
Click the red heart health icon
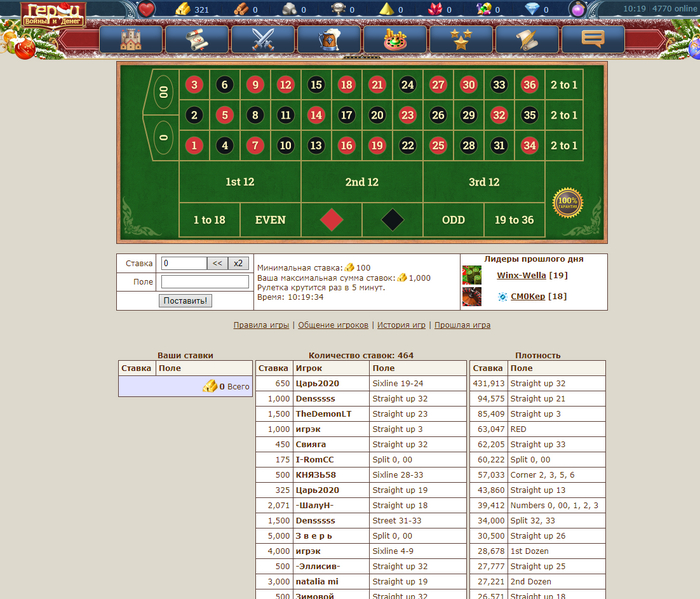[146, 9]
